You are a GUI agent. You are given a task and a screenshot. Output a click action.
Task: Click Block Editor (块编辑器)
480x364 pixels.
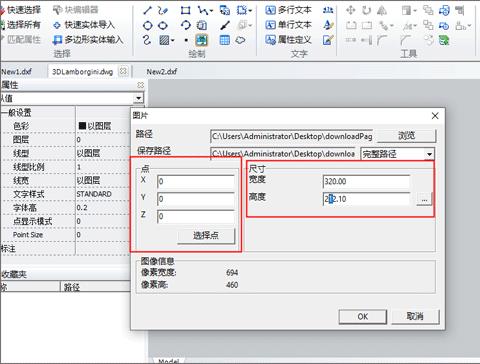point(76,10)
